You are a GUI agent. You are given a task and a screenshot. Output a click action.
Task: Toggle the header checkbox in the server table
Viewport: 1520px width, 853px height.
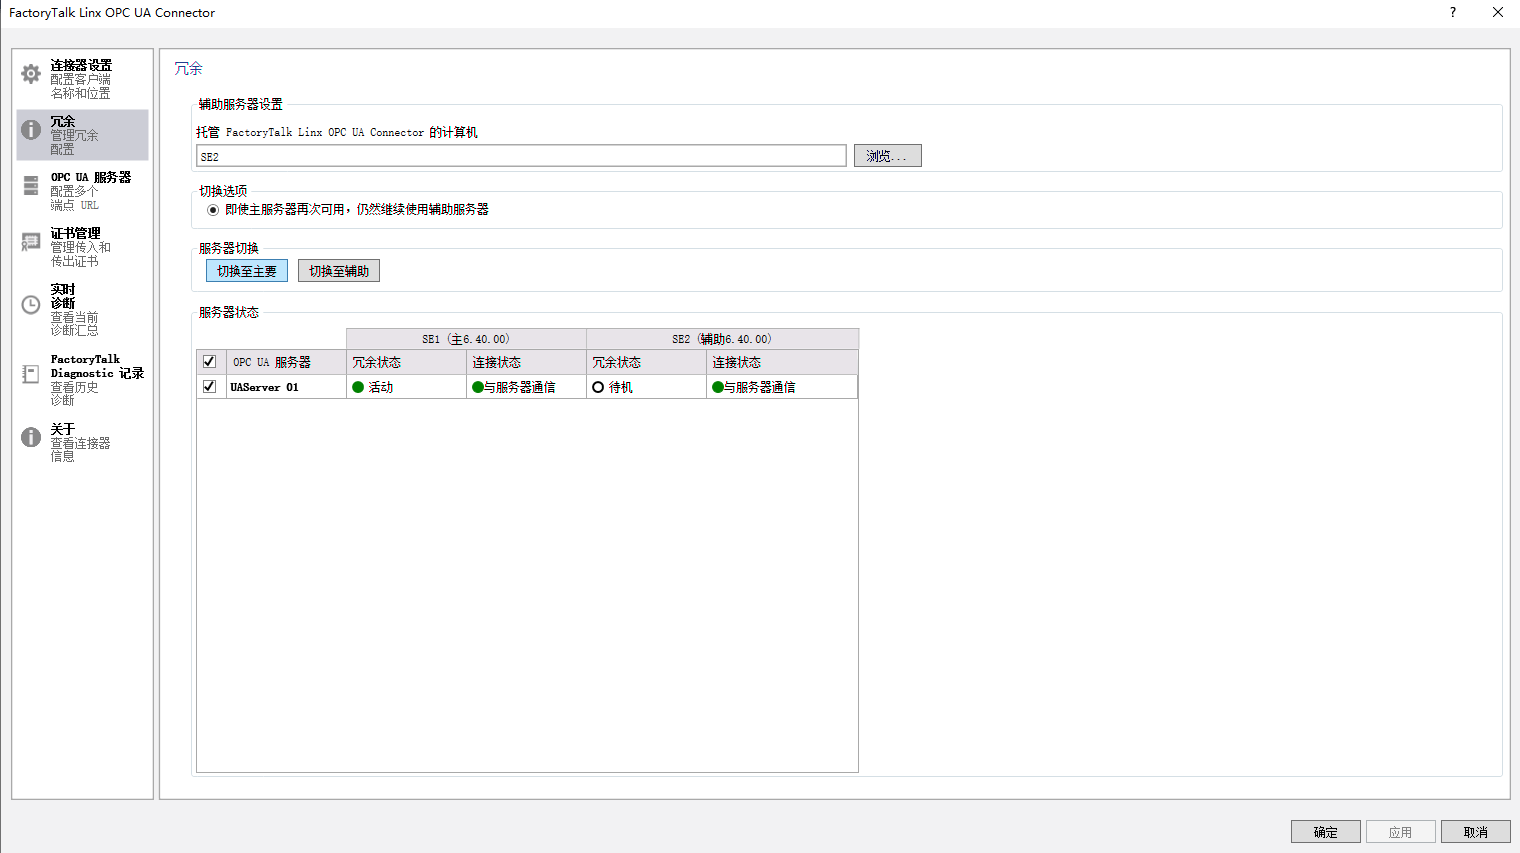pos(209,362)
